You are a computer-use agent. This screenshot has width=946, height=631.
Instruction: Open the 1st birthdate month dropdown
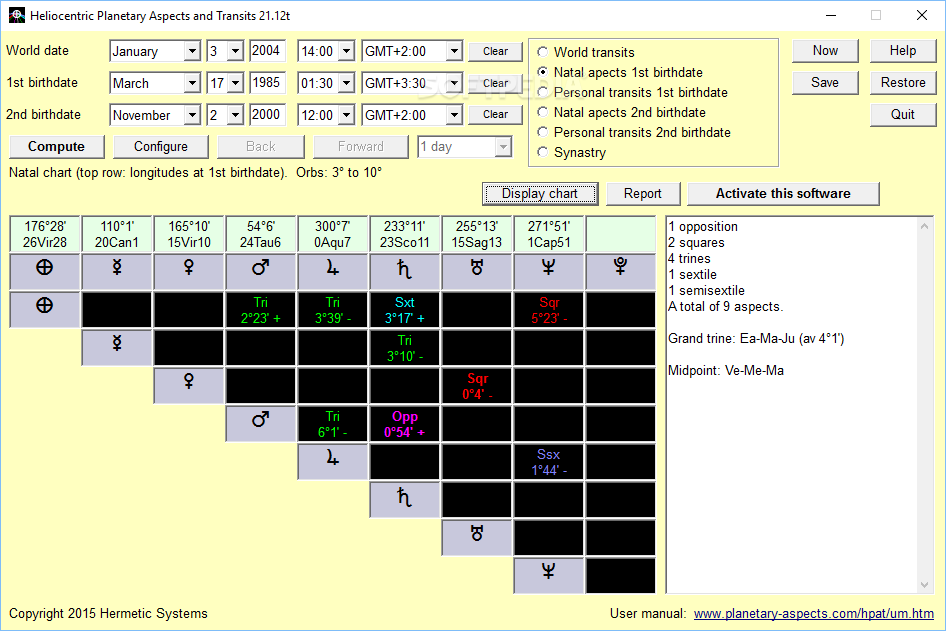(192, 83)
